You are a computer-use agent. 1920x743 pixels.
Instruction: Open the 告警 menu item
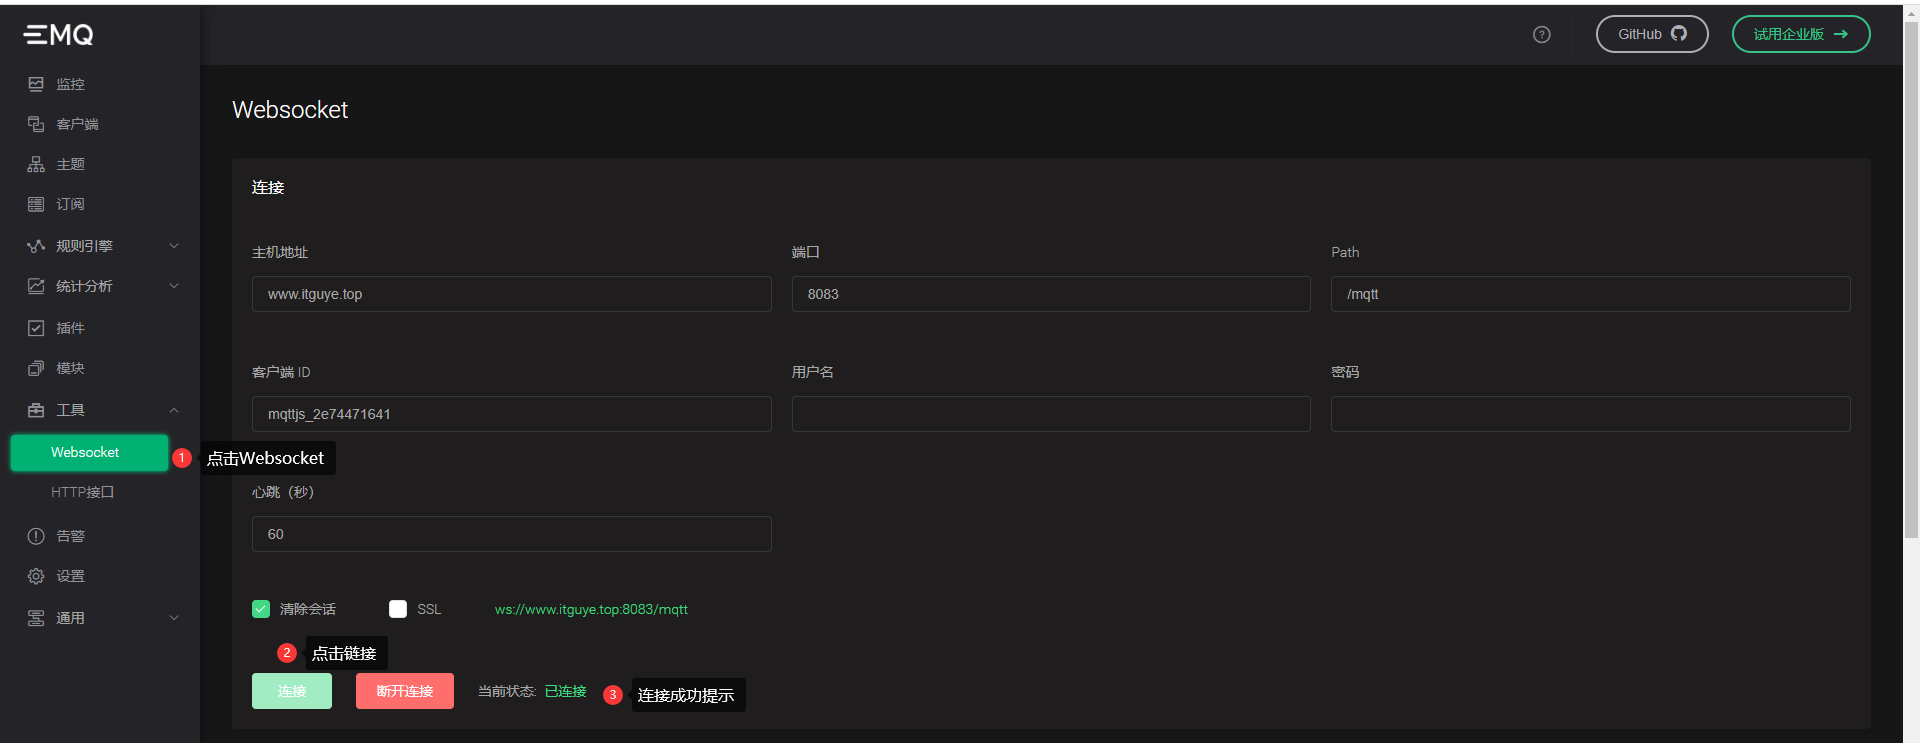pyautogui.click(x=100, y=536)
